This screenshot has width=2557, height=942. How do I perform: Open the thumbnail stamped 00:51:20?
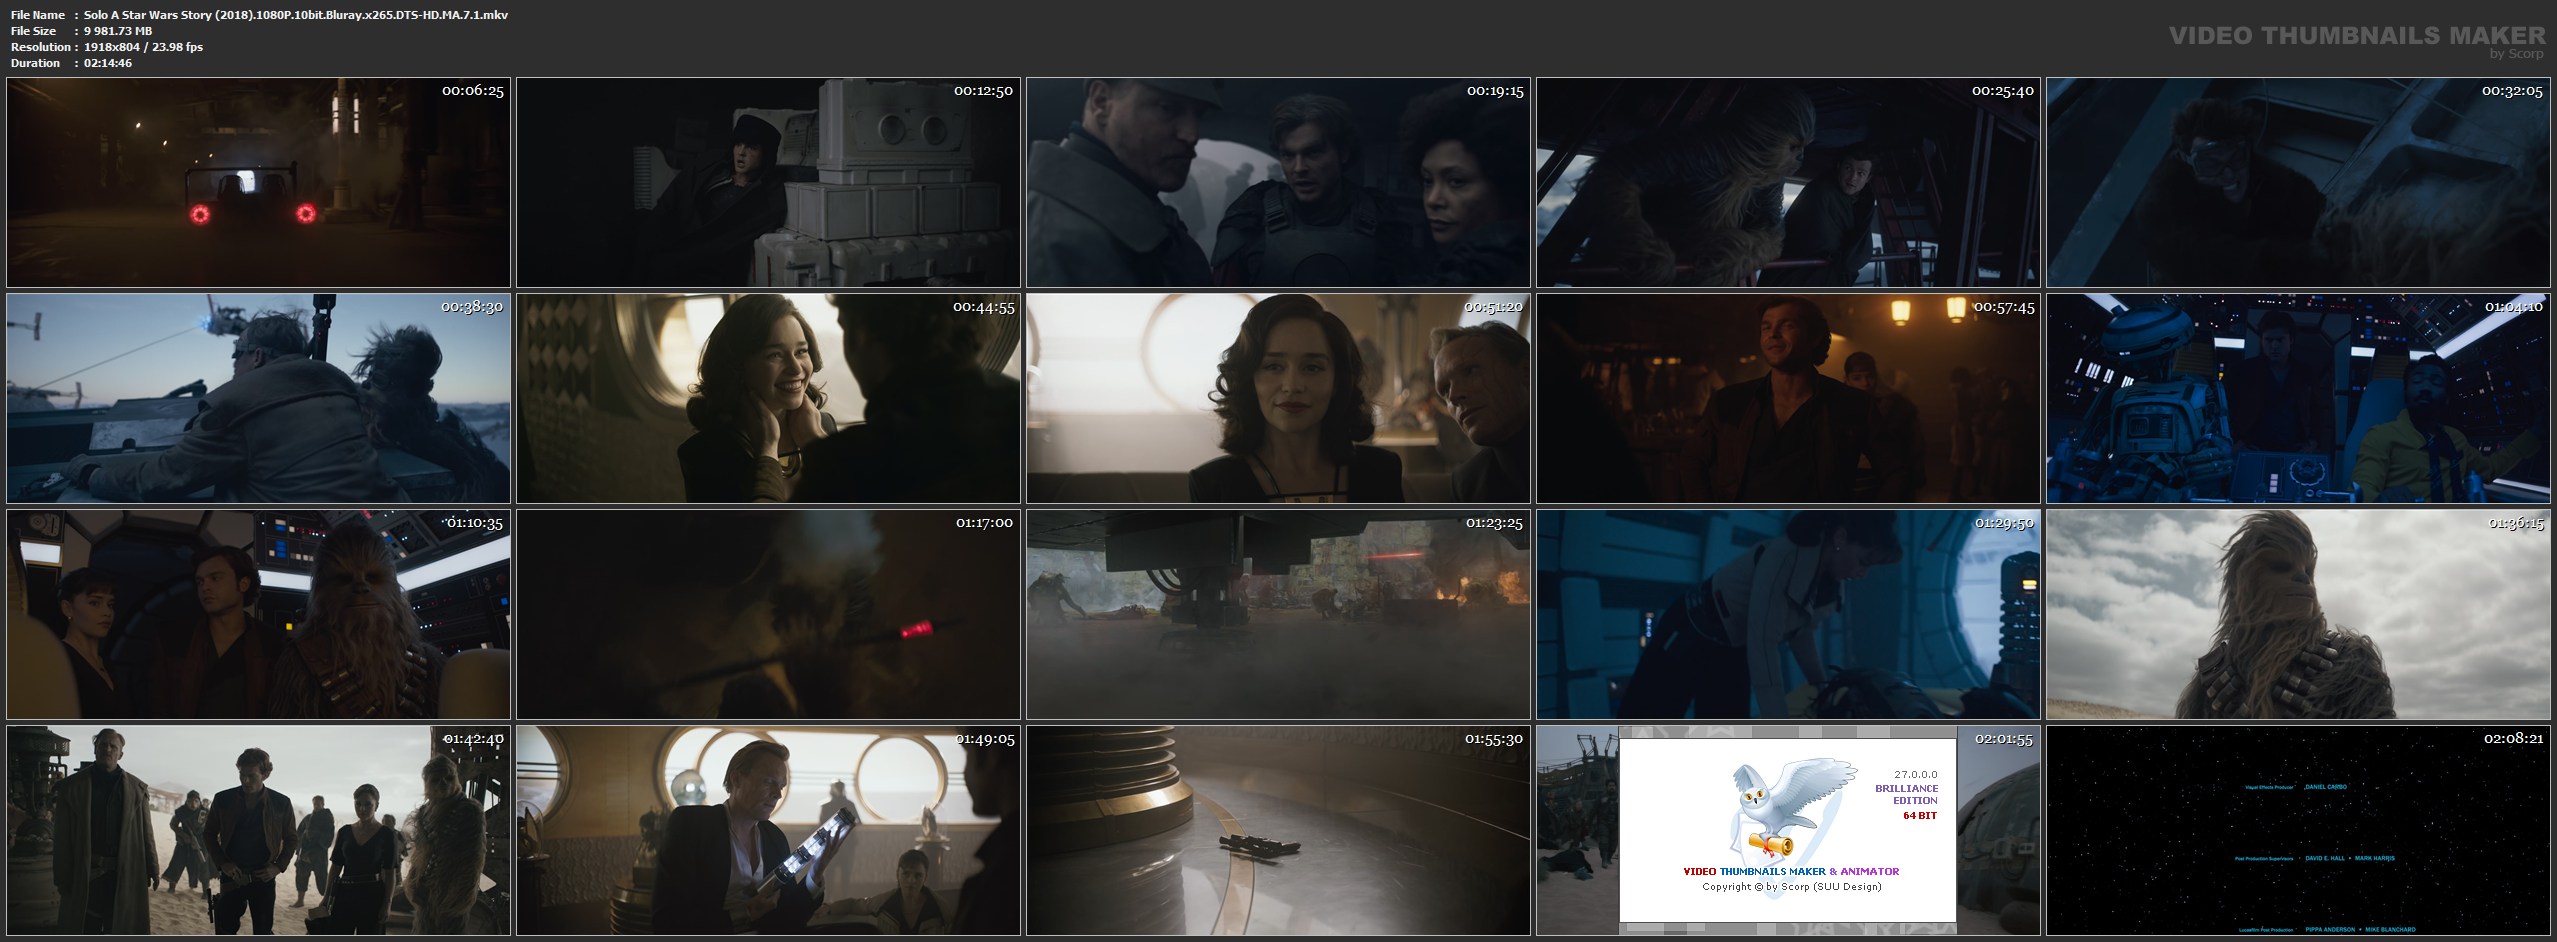pyautogui.click(x=1278, y=398)
